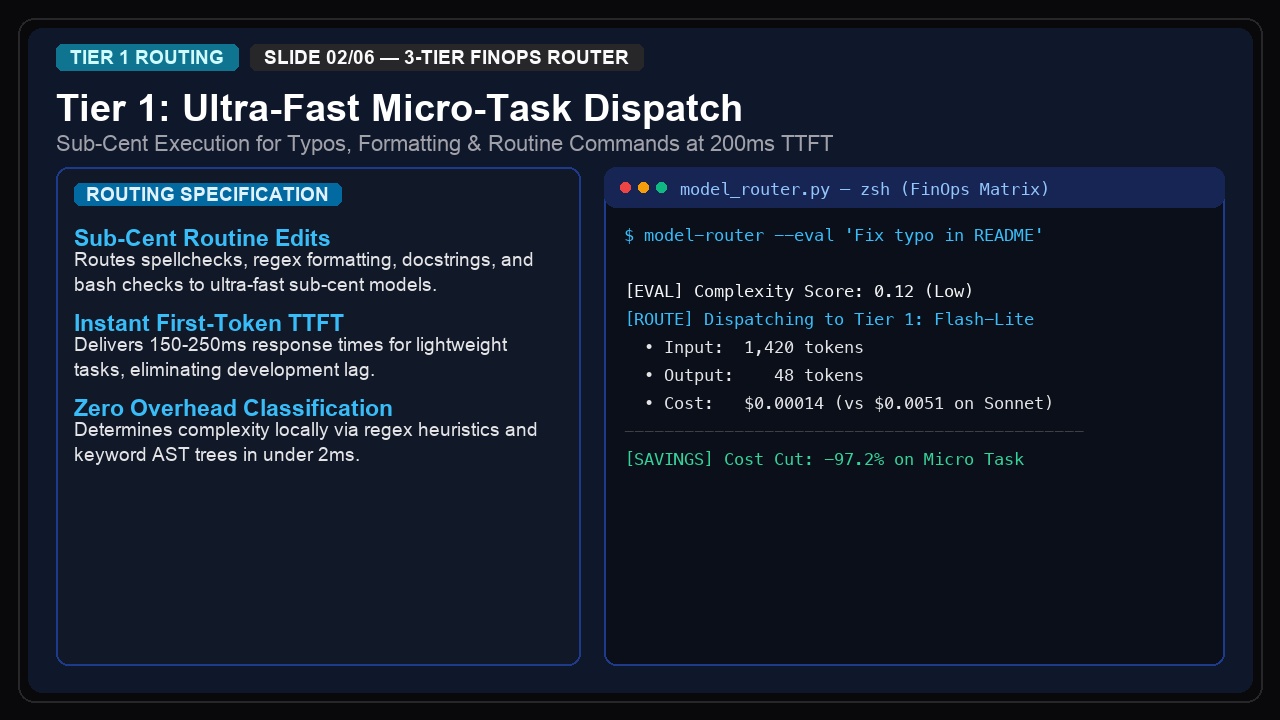
Task: Click the command line "$ model-router --eval 'Fix typo in README'"
Action: pos(834,235)
